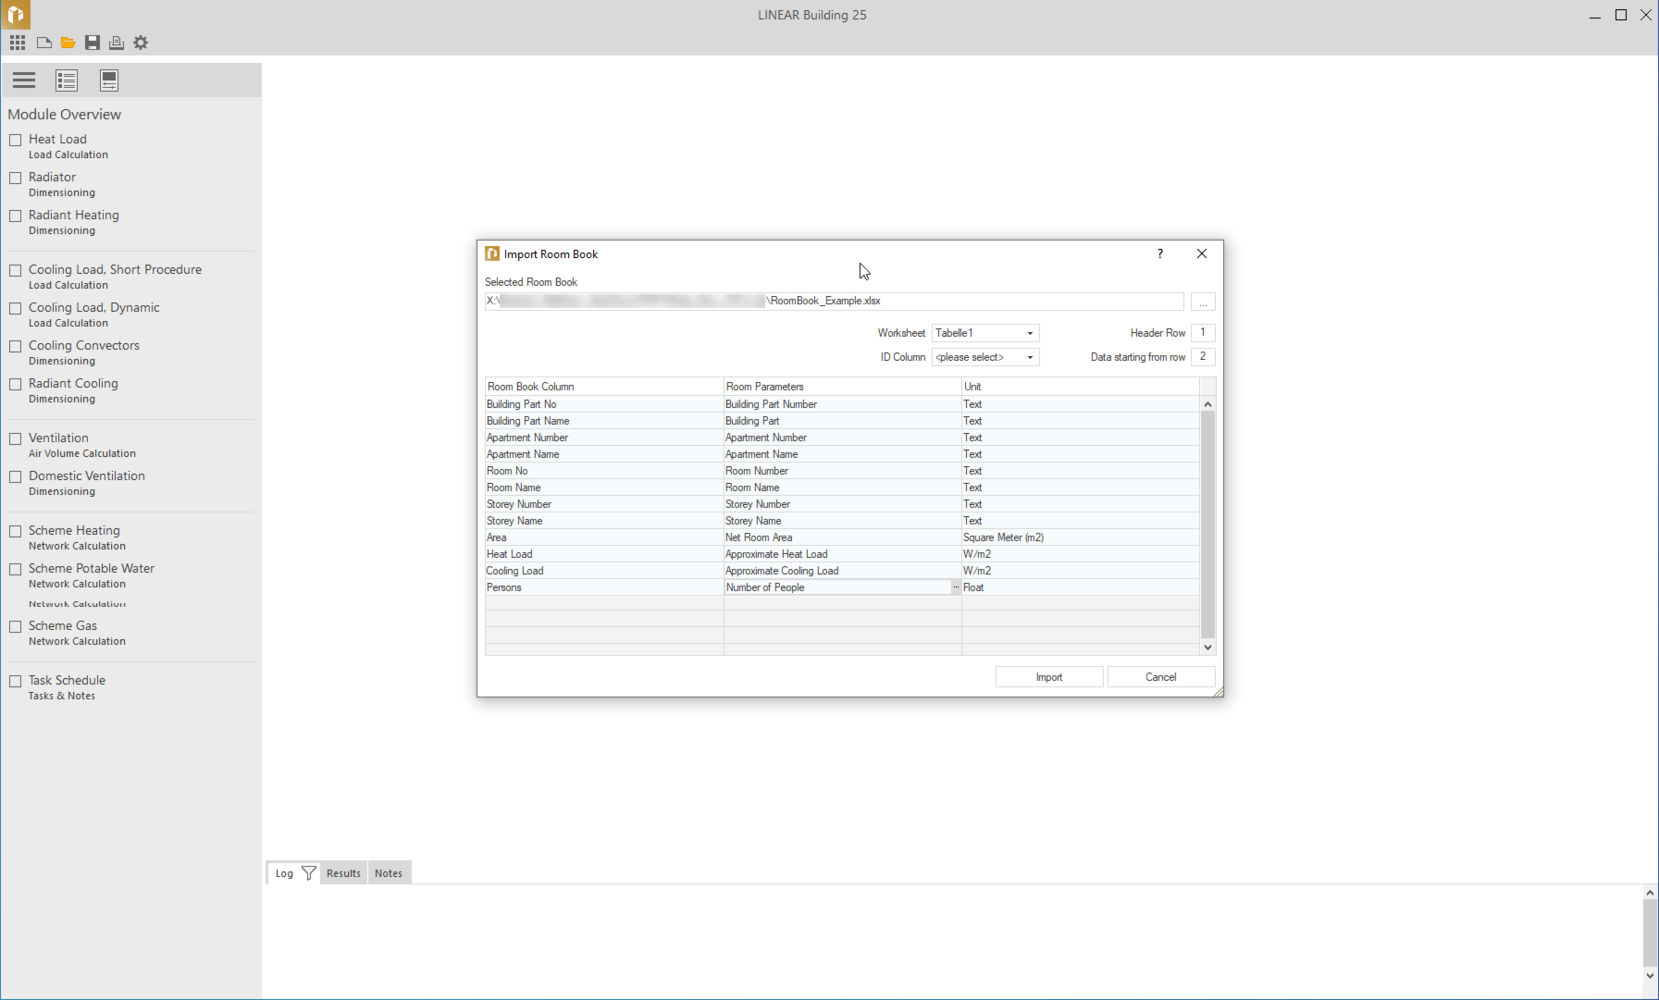The width and height of the screenshot is (1659, 1000).
Task: Open the module grid launcher icon
Action: click(x=18, y=43)
